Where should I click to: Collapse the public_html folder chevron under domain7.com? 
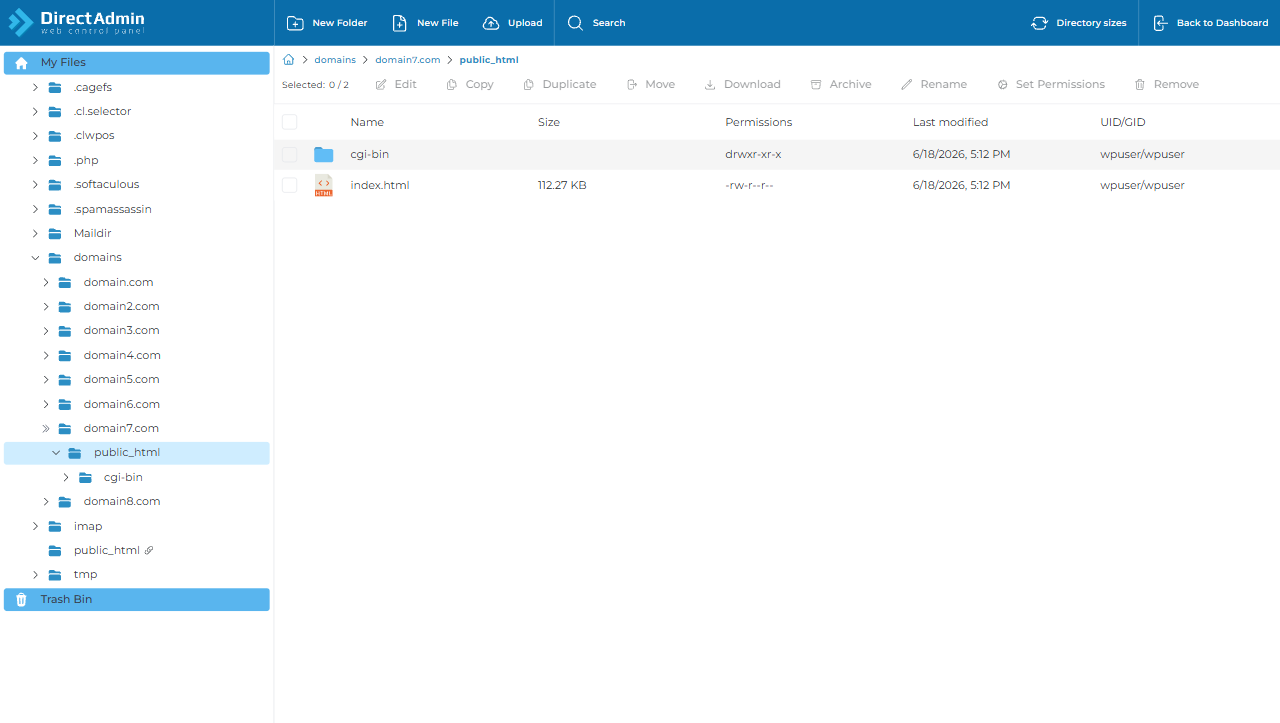click(x=56, y=453)
